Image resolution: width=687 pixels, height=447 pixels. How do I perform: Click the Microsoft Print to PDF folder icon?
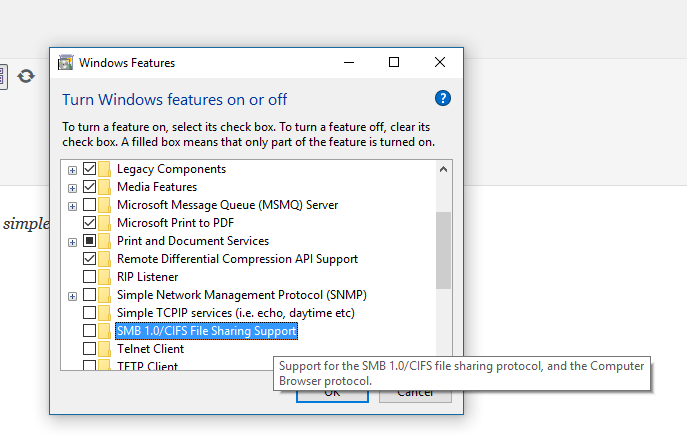coord(105,223)
